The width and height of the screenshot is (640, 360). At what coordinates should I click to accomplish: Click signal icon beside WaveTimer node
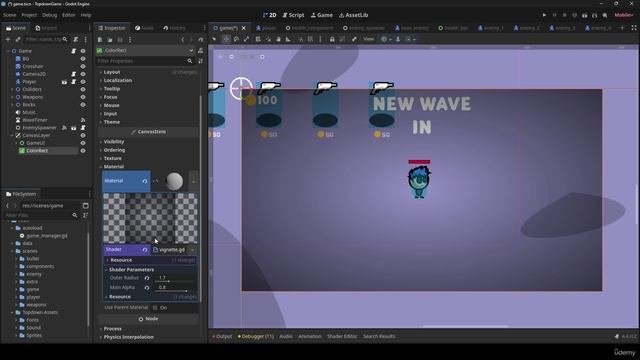[83, 120]
